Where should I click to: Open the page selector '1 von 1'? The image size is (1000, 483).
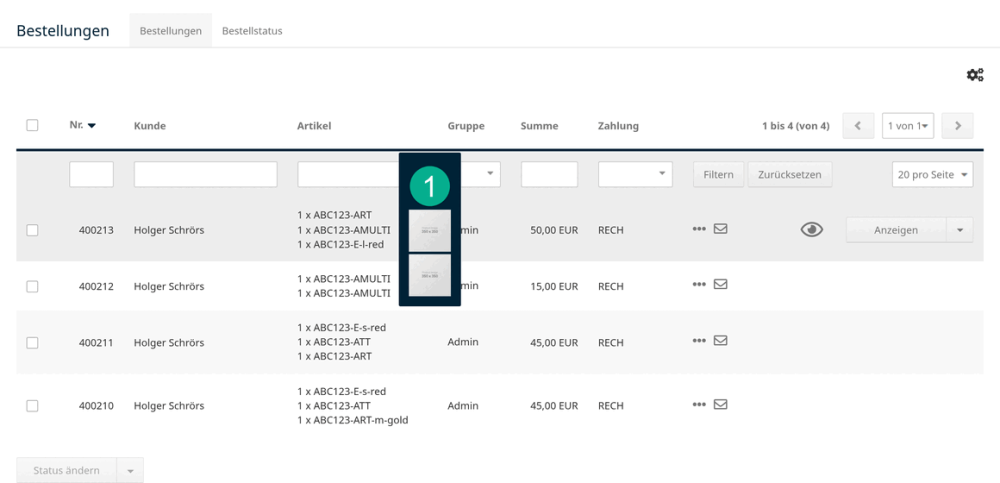908,126
